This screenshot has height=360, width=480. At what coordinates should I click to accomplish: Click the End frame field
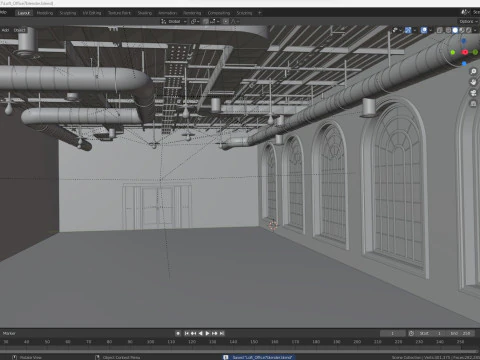461,333
